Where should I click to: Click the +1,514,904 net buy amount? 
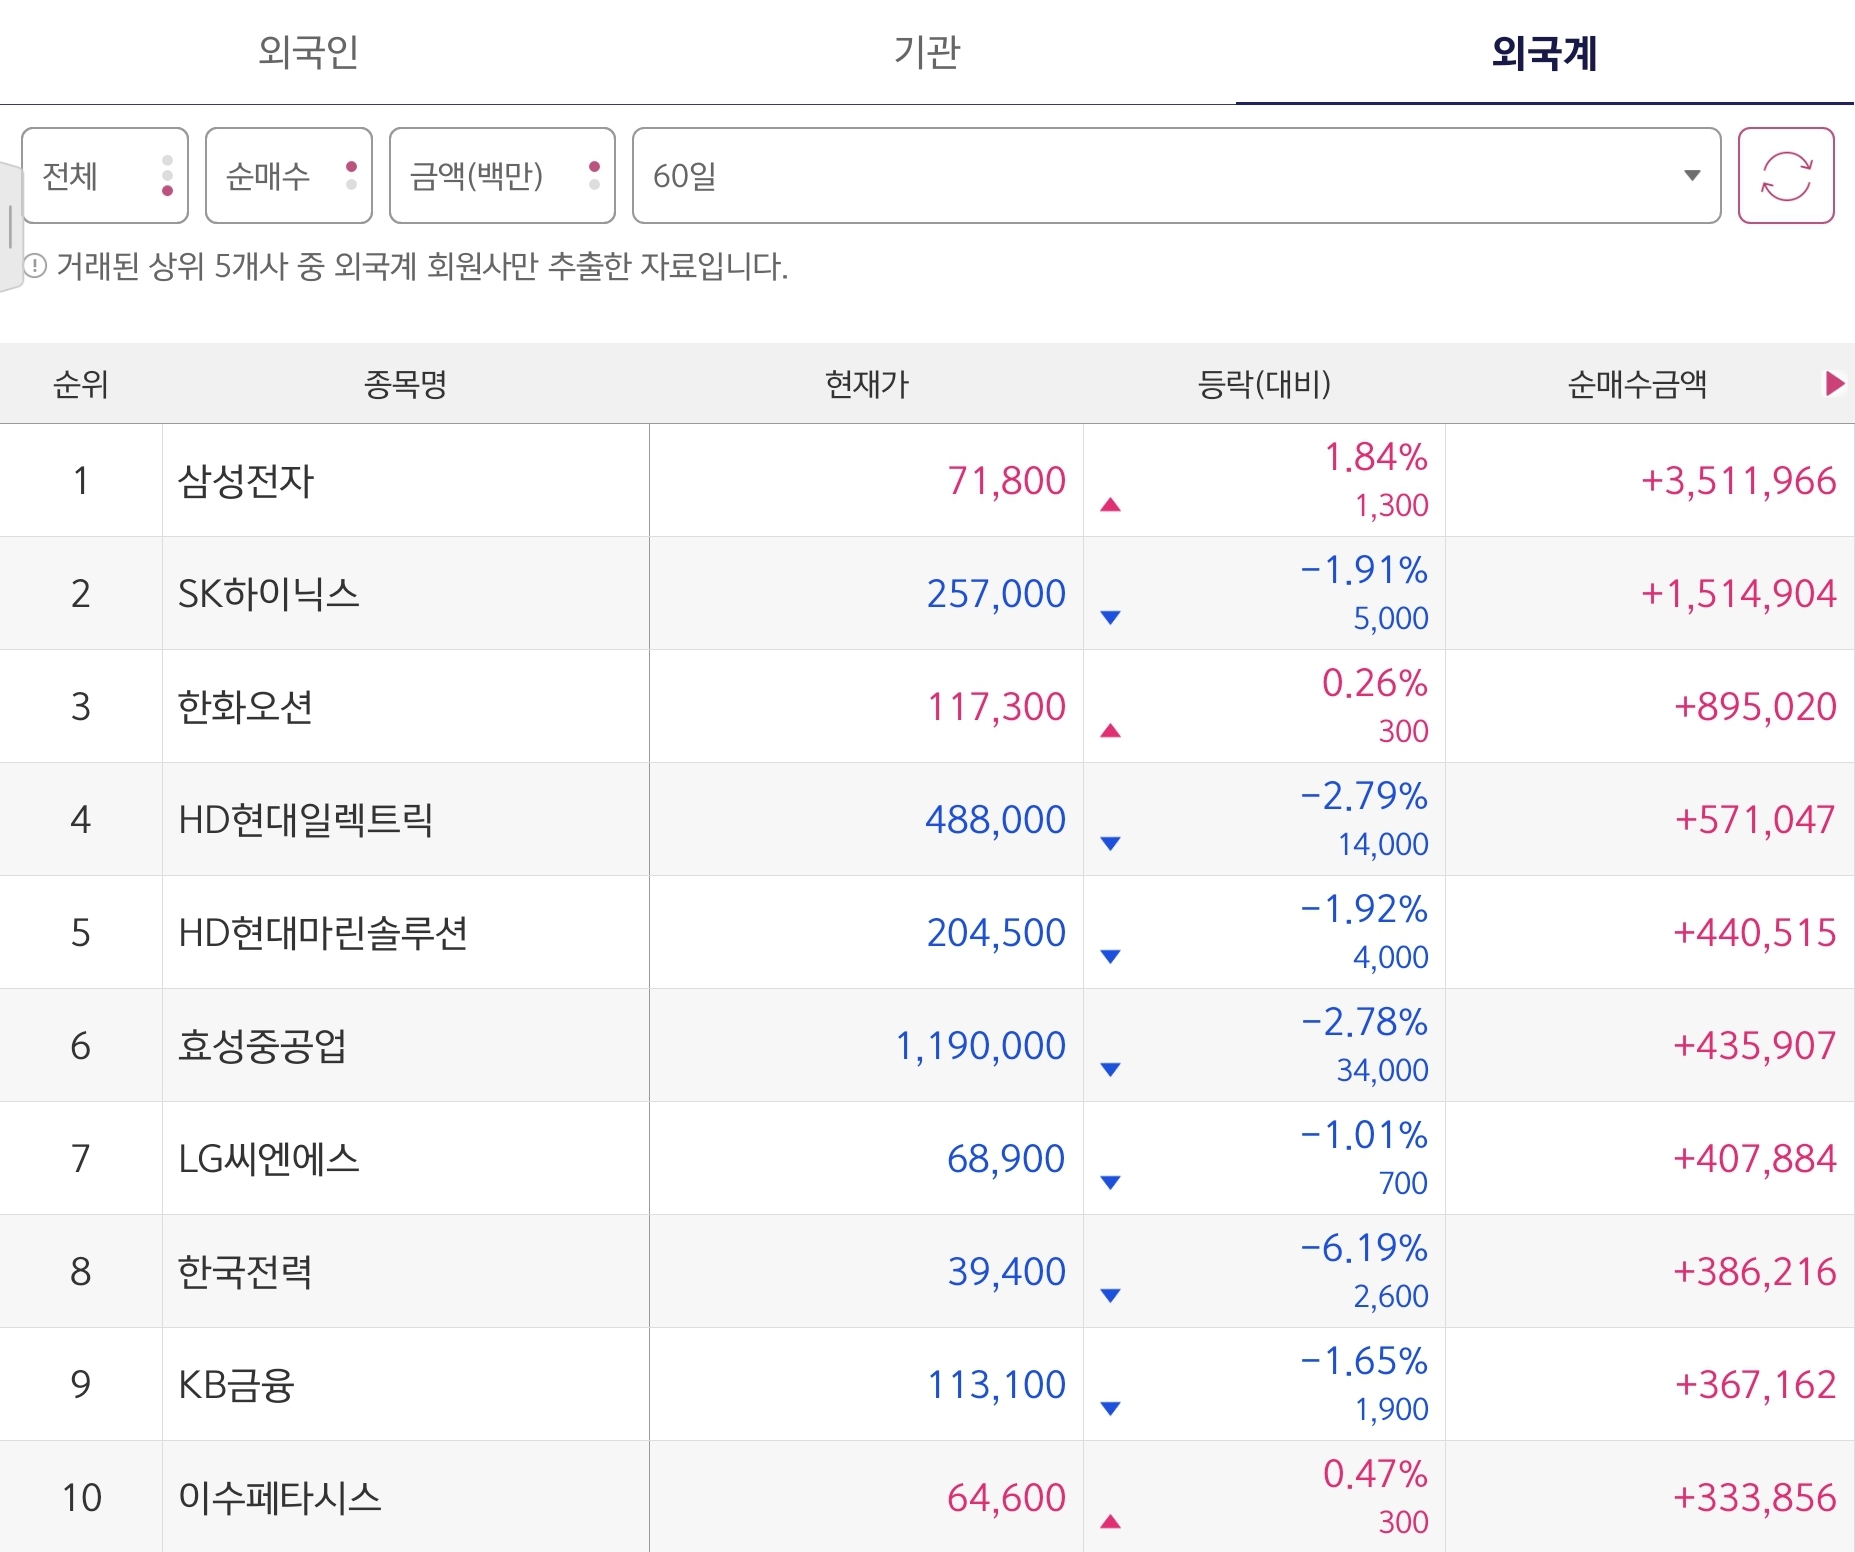point(1738,594)
